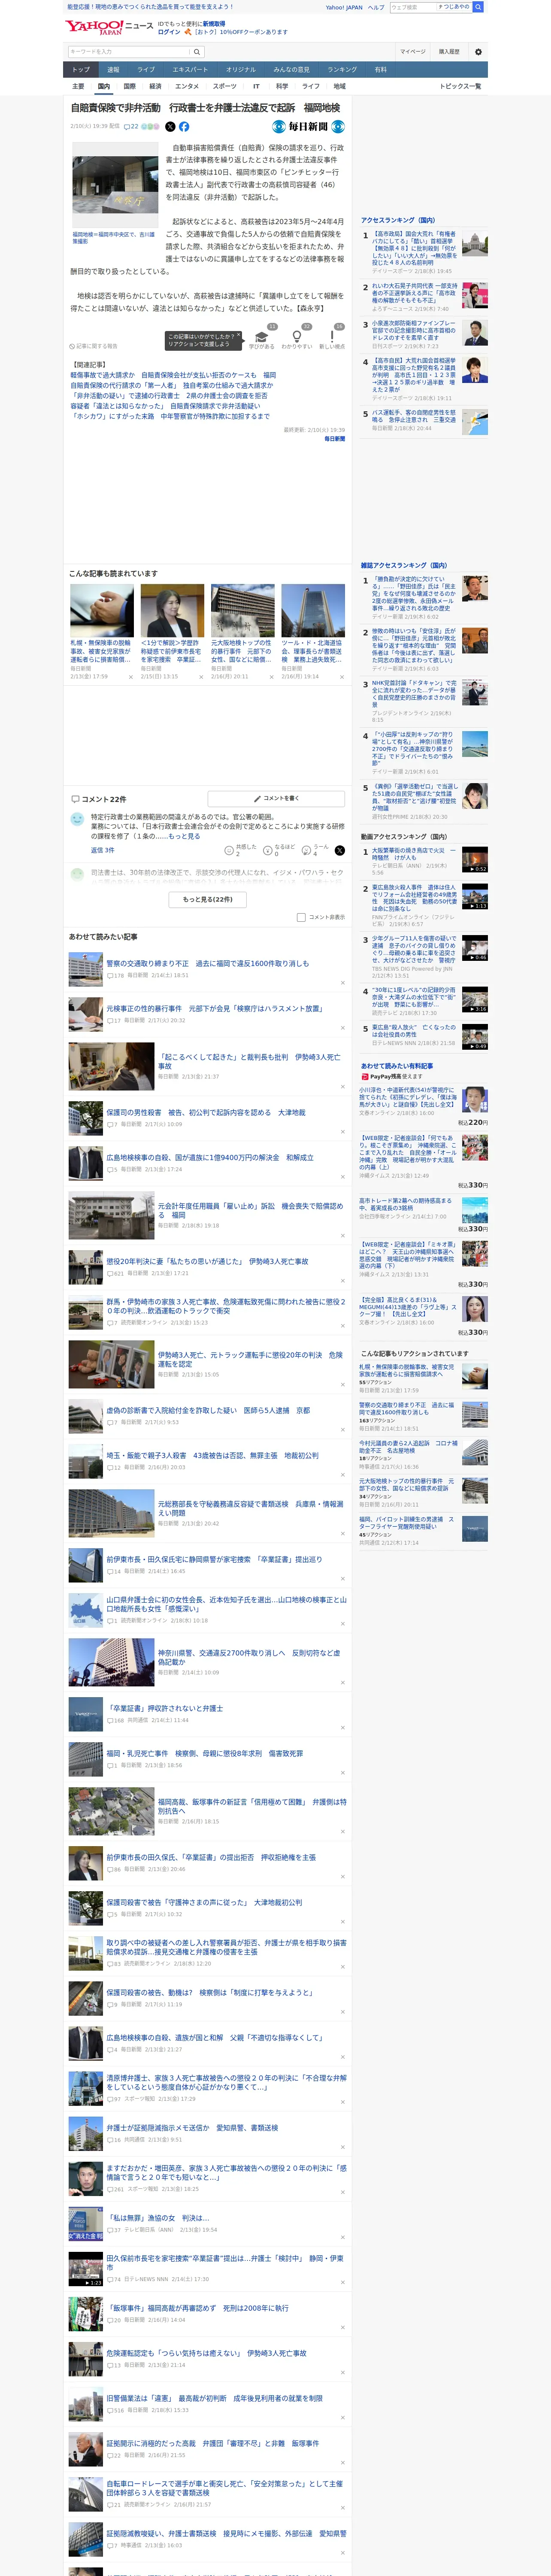This screenshot has width=551, height=2576.
Task: Open recommended article ツール・ド・北海道協会 thumbnail
Action: pos(313,610)
